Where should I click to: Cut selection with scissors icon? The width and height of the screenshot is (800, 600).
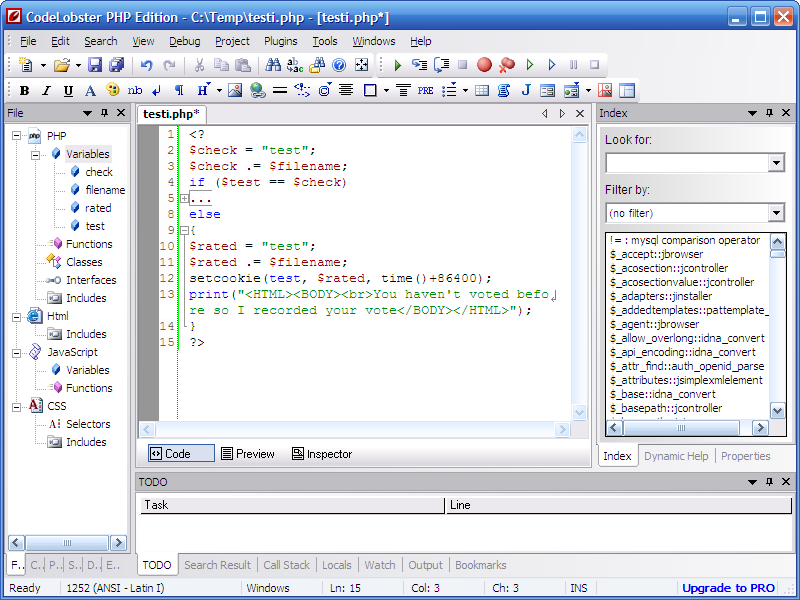[199, 65]
